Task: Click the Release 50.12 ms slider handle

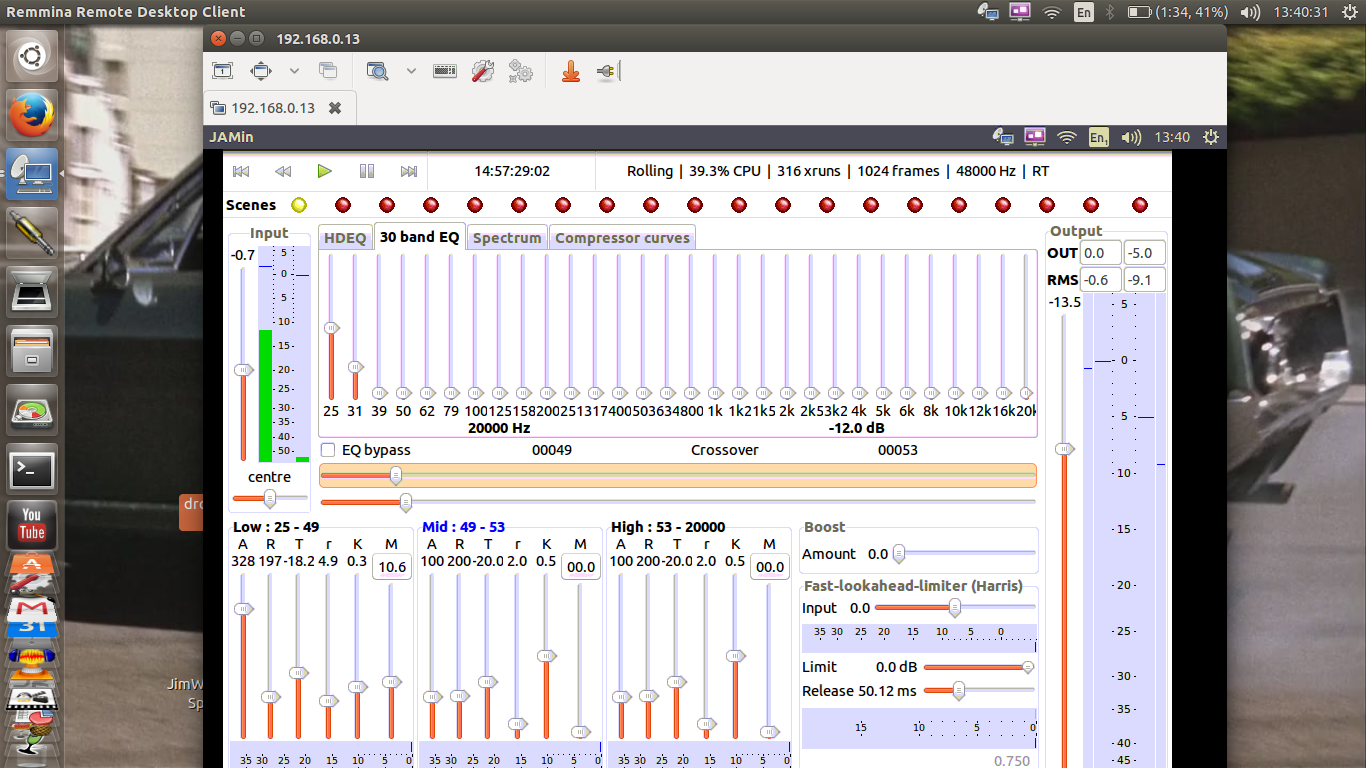Action: click(x=958, y=690)
